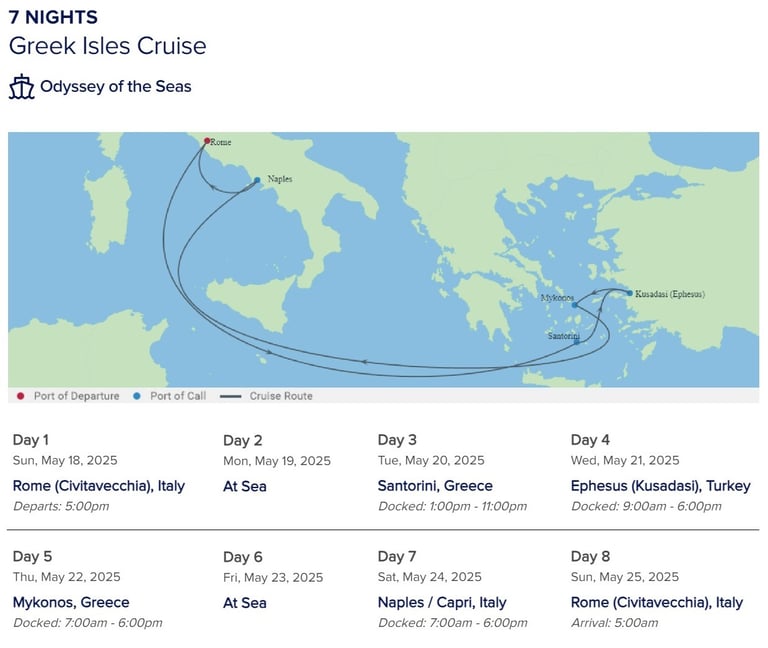Click the Greek Isles Cruise title
The image size is (768, 648).
pos(107,46)
